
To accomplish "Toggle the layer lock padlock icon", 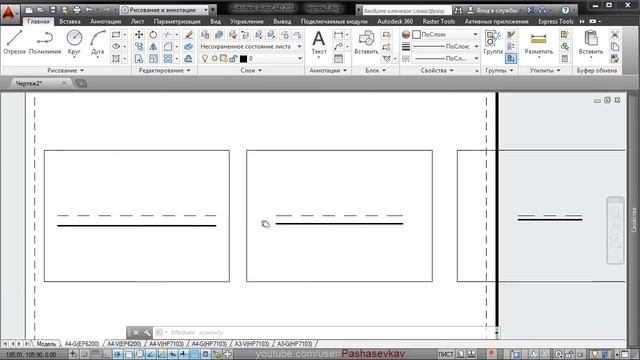I will point(233,59).
